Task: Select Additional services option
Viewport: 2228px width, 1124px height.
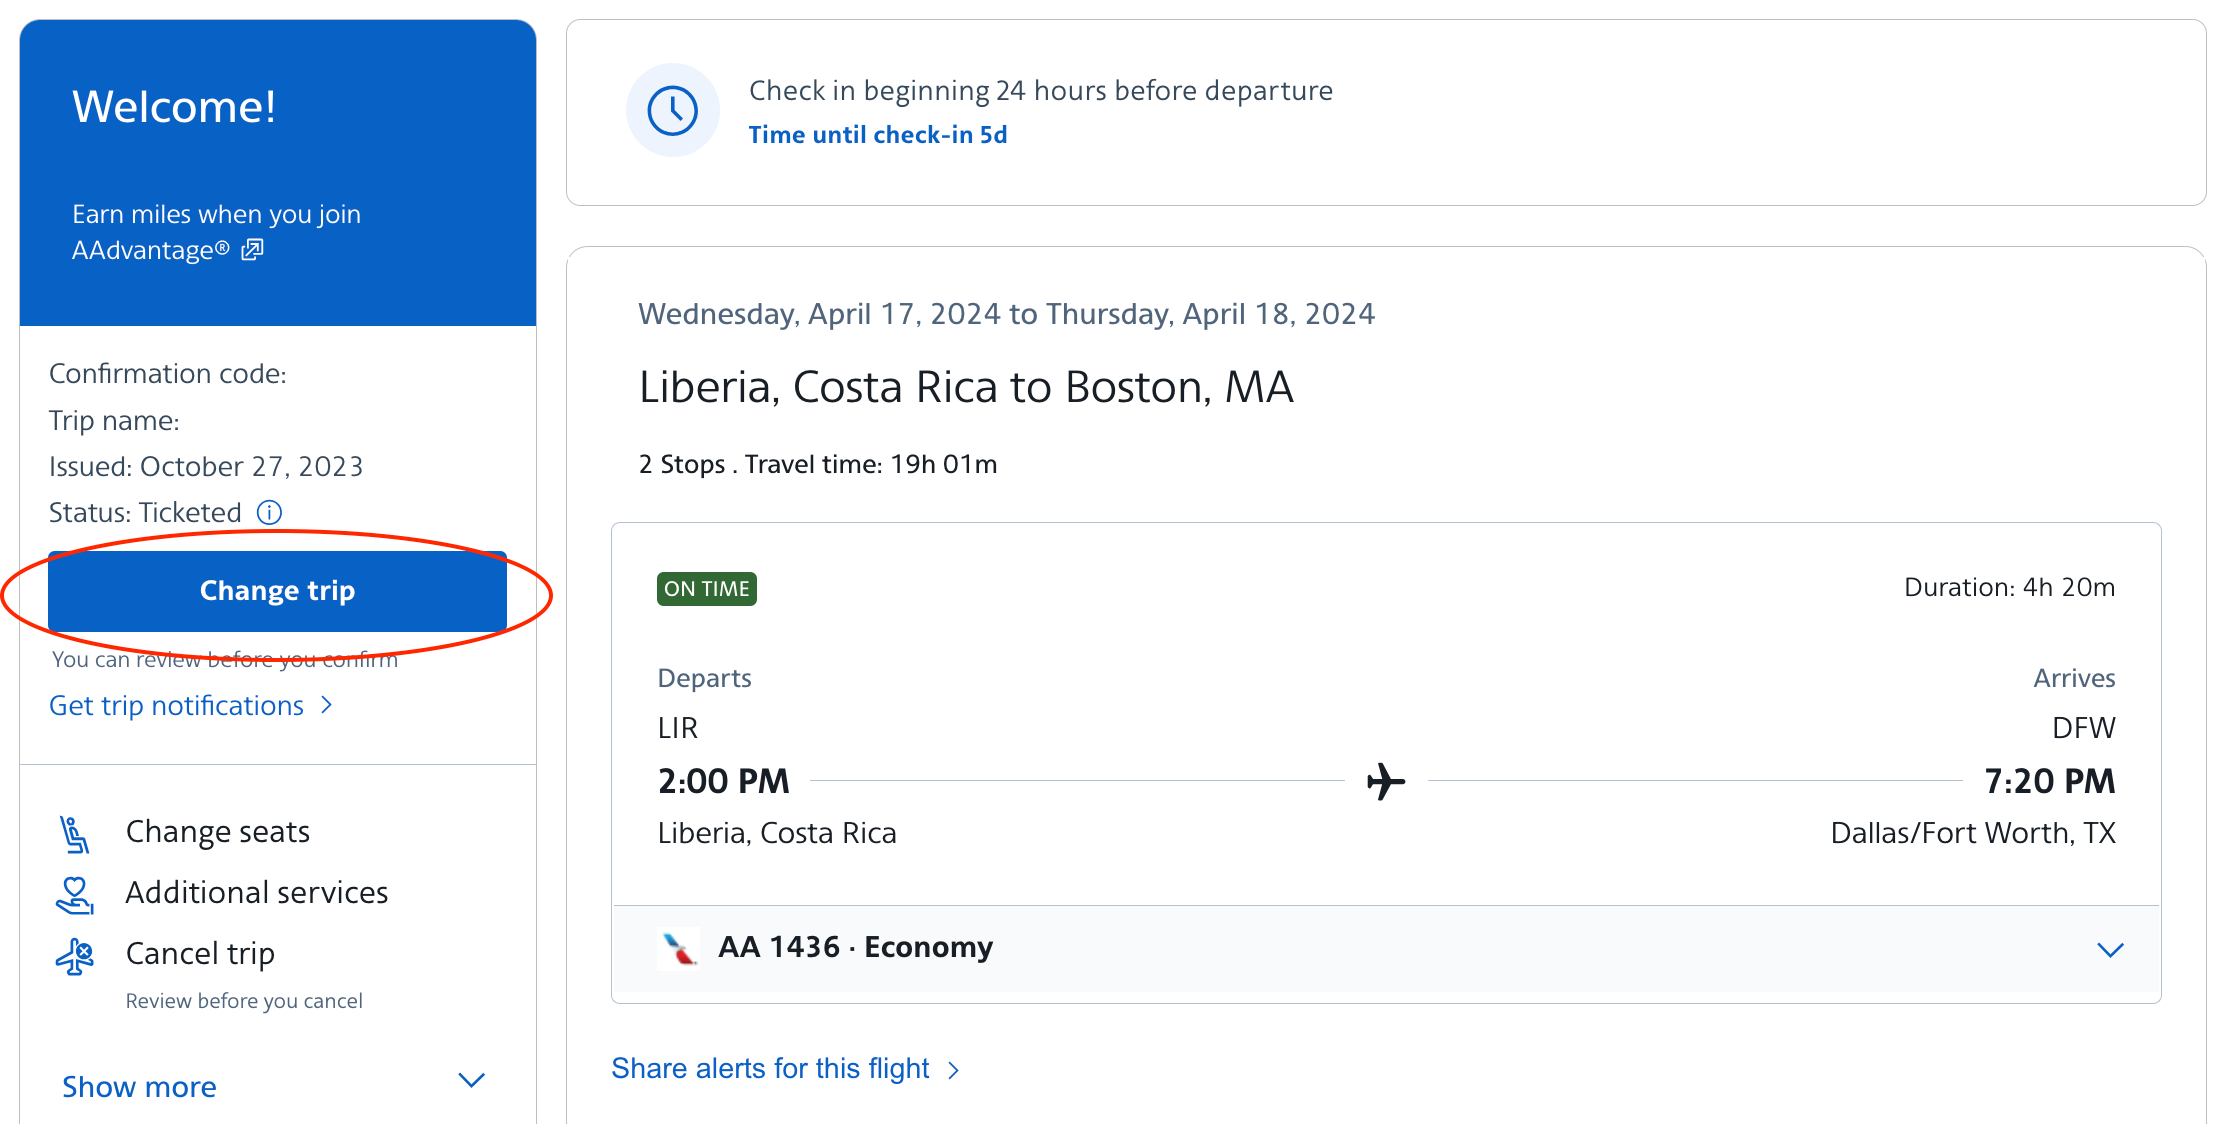Action: (x=257, y=892)
